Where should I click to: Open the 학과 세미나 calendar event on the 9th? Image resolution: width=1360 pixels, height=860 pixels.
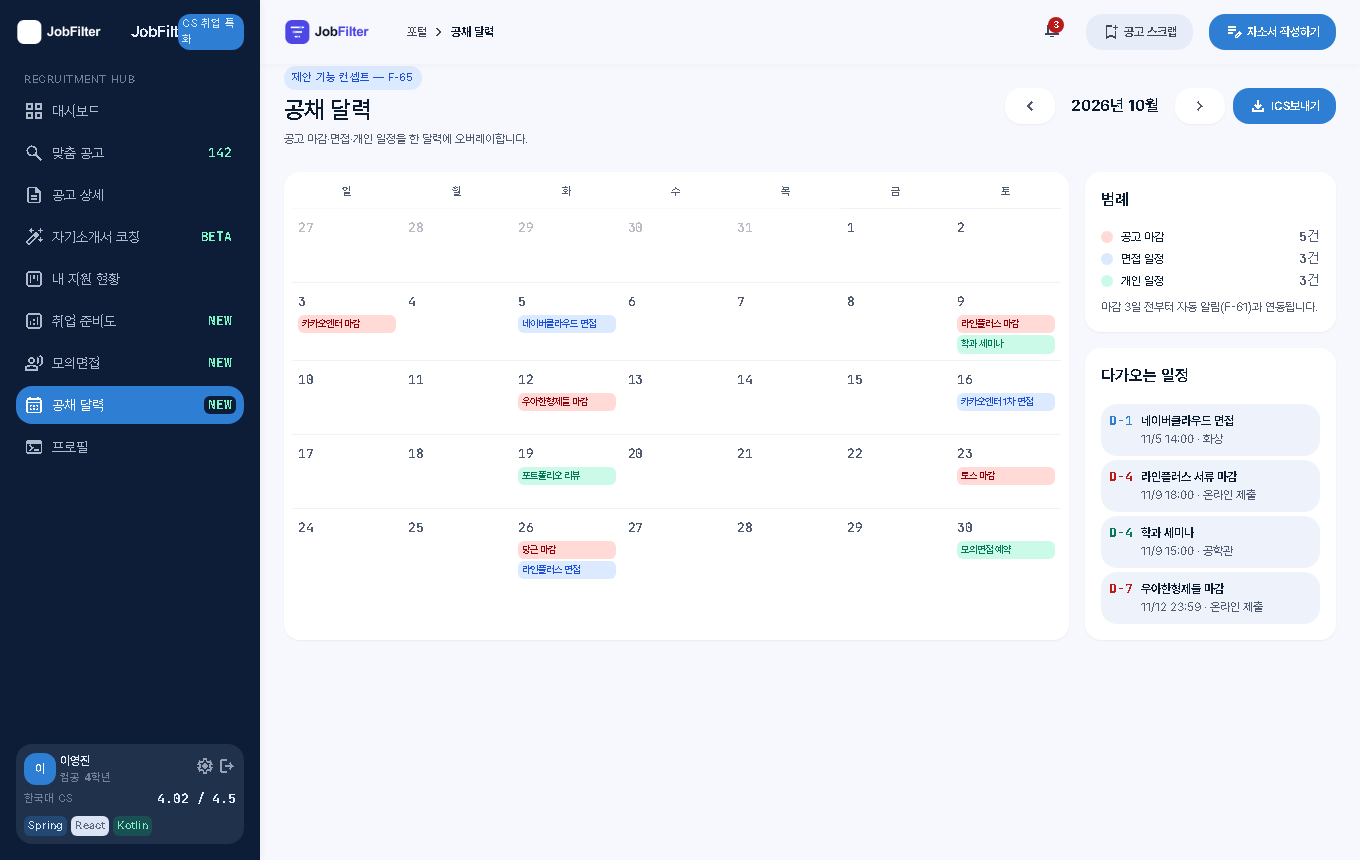pyautogui.click(x=1006, y=344)
